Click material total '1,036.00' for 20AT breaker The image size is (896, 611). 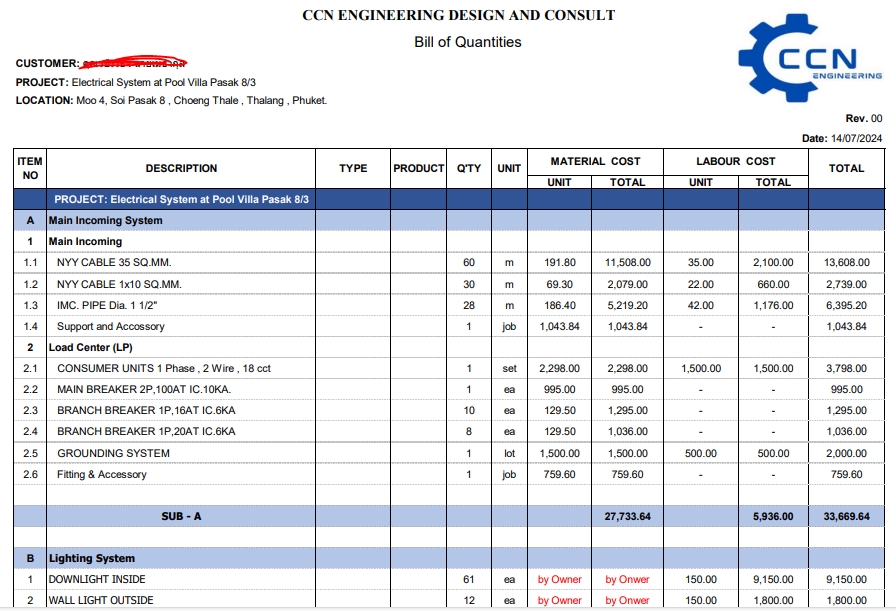pyautogui.click(x=627, y=432)
